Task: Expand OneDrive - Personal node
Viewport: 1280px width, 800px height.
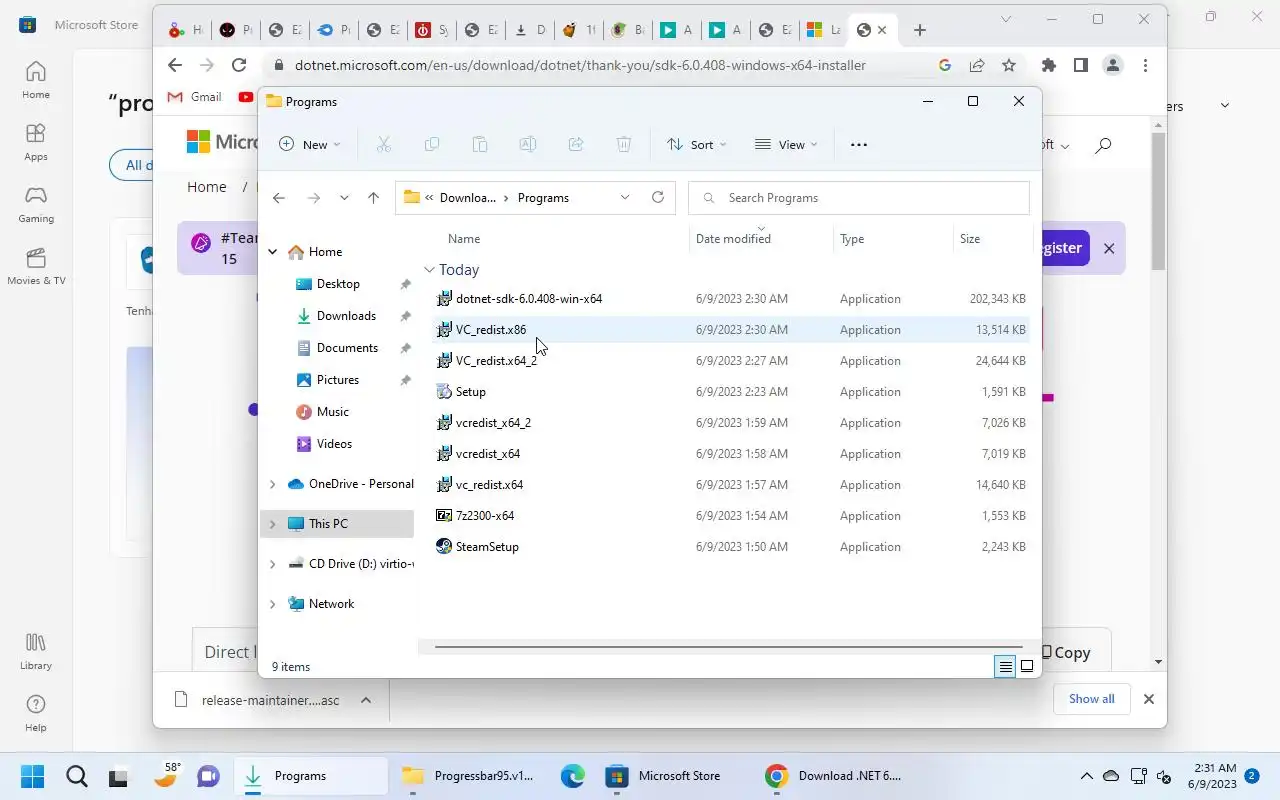Action: pyautogui.click(x=272, y=484)
